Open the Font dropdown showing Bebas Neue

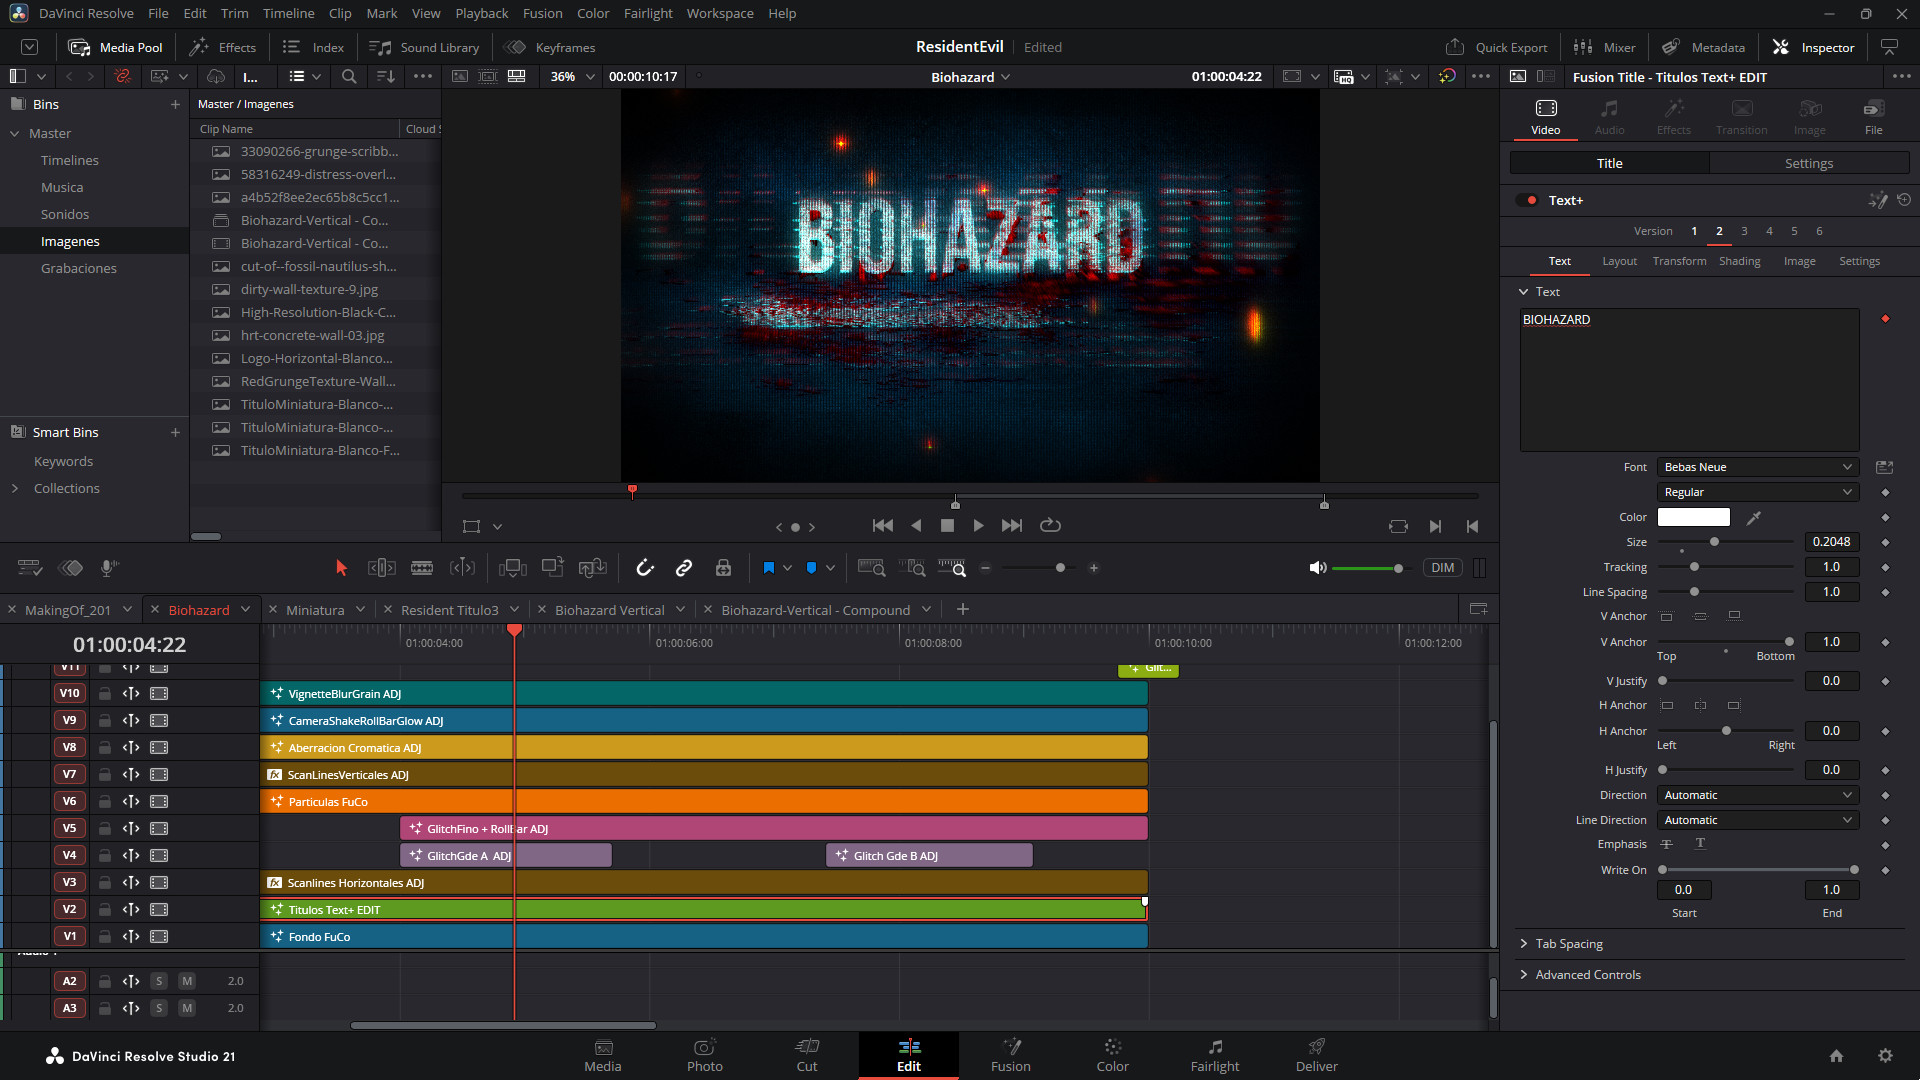click(1758, 467)
